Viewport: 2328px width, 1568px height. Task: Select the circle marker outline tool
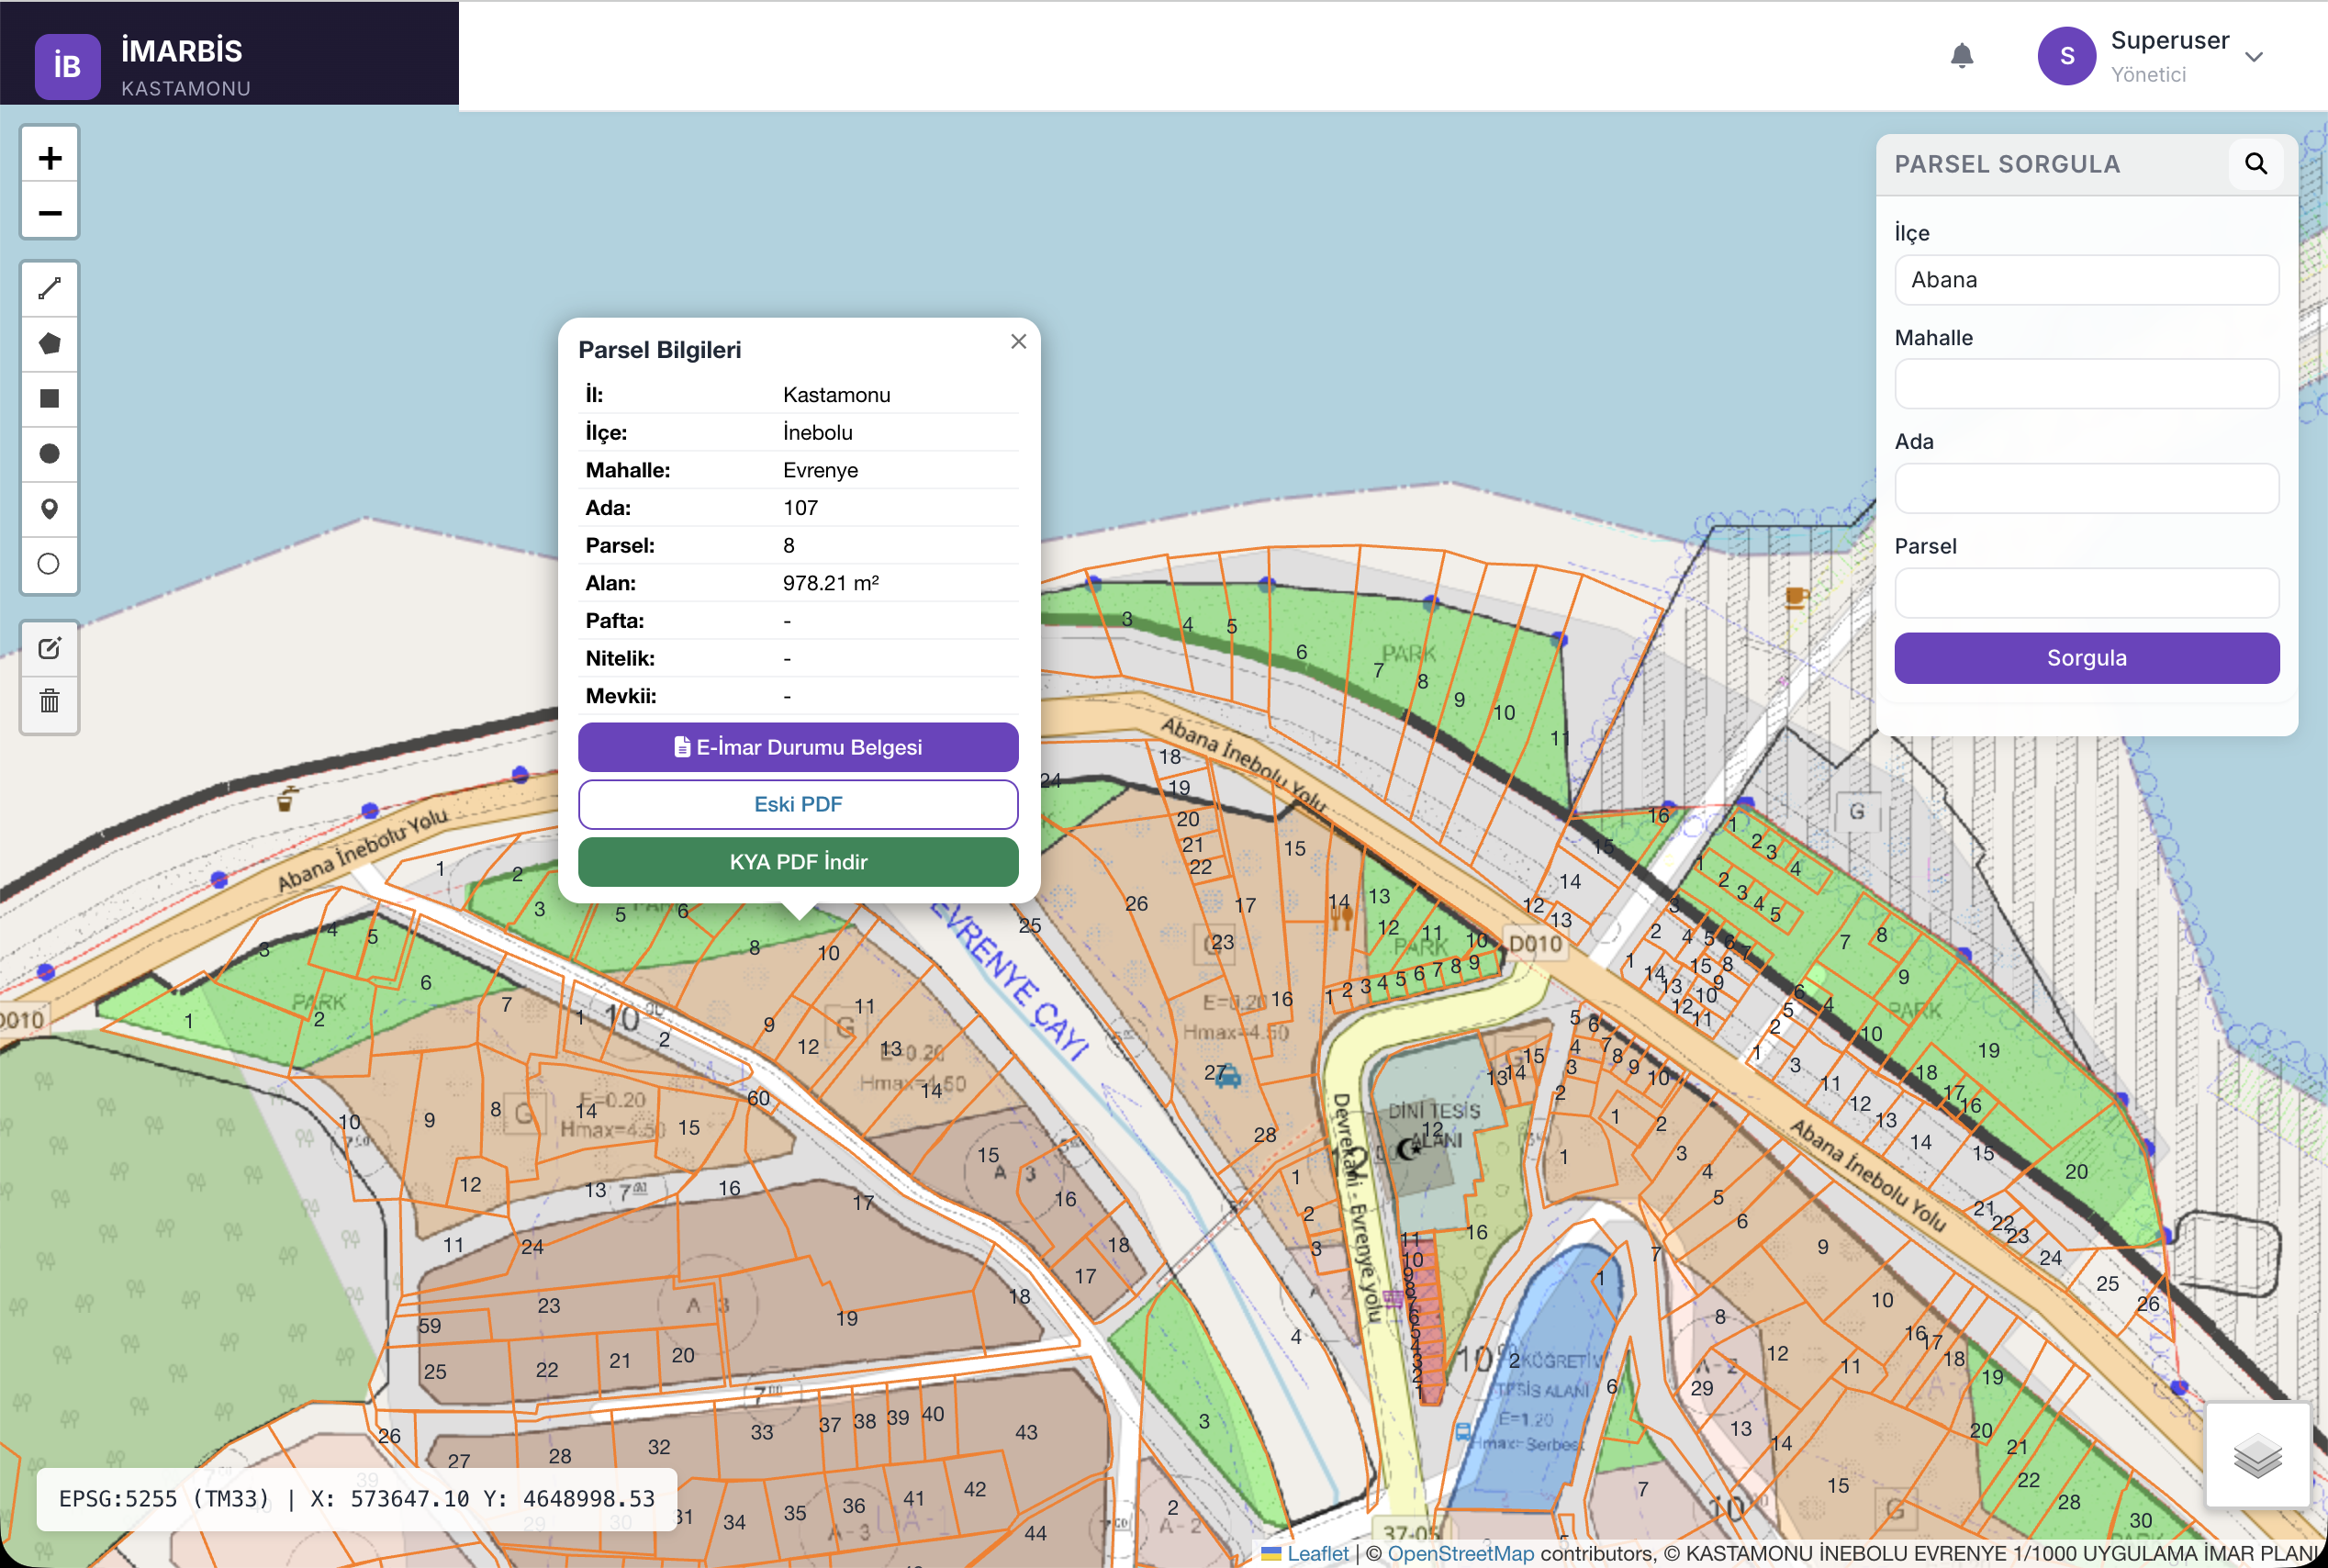(x=50, y=564)
